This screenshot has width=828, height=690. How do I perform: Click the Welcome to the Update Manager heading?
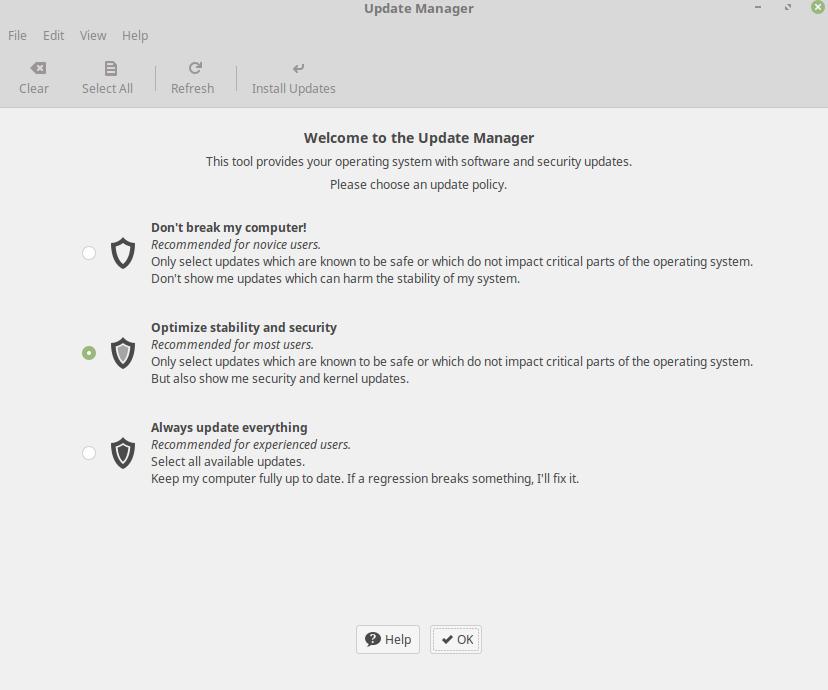click(419, 138)
